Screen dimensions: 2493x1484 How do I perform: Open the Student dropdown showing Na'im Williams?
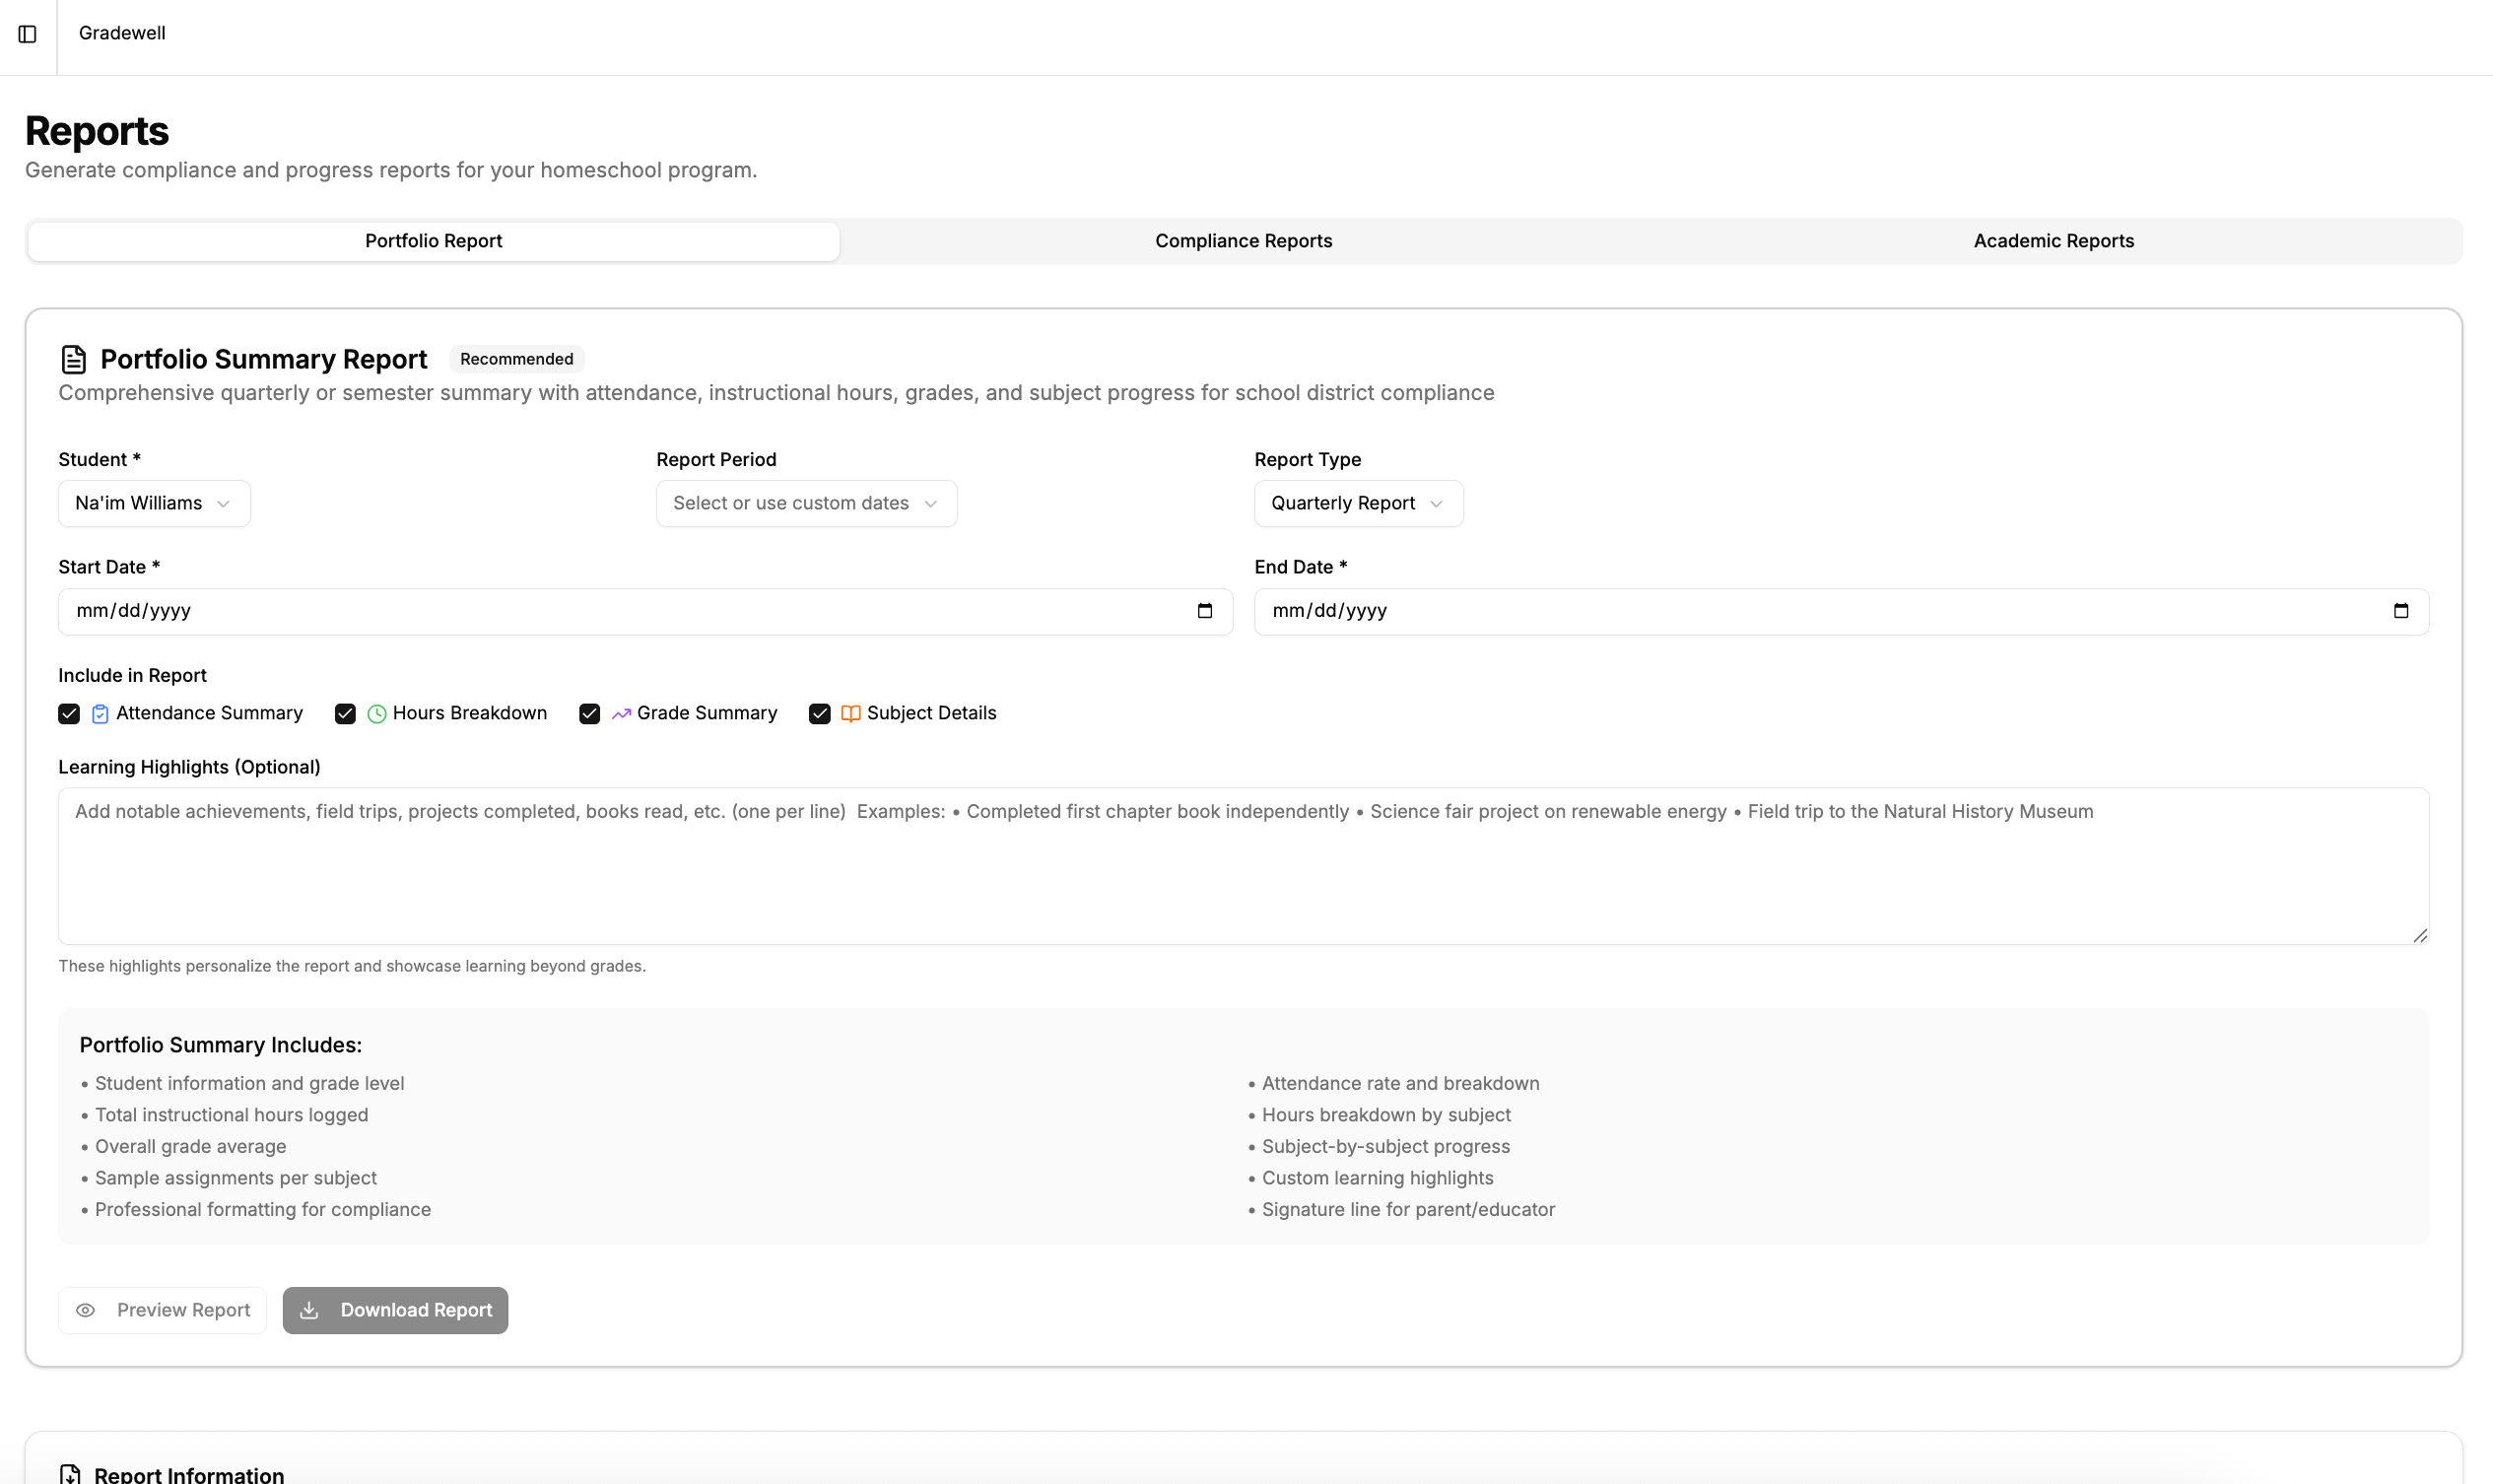153,503
